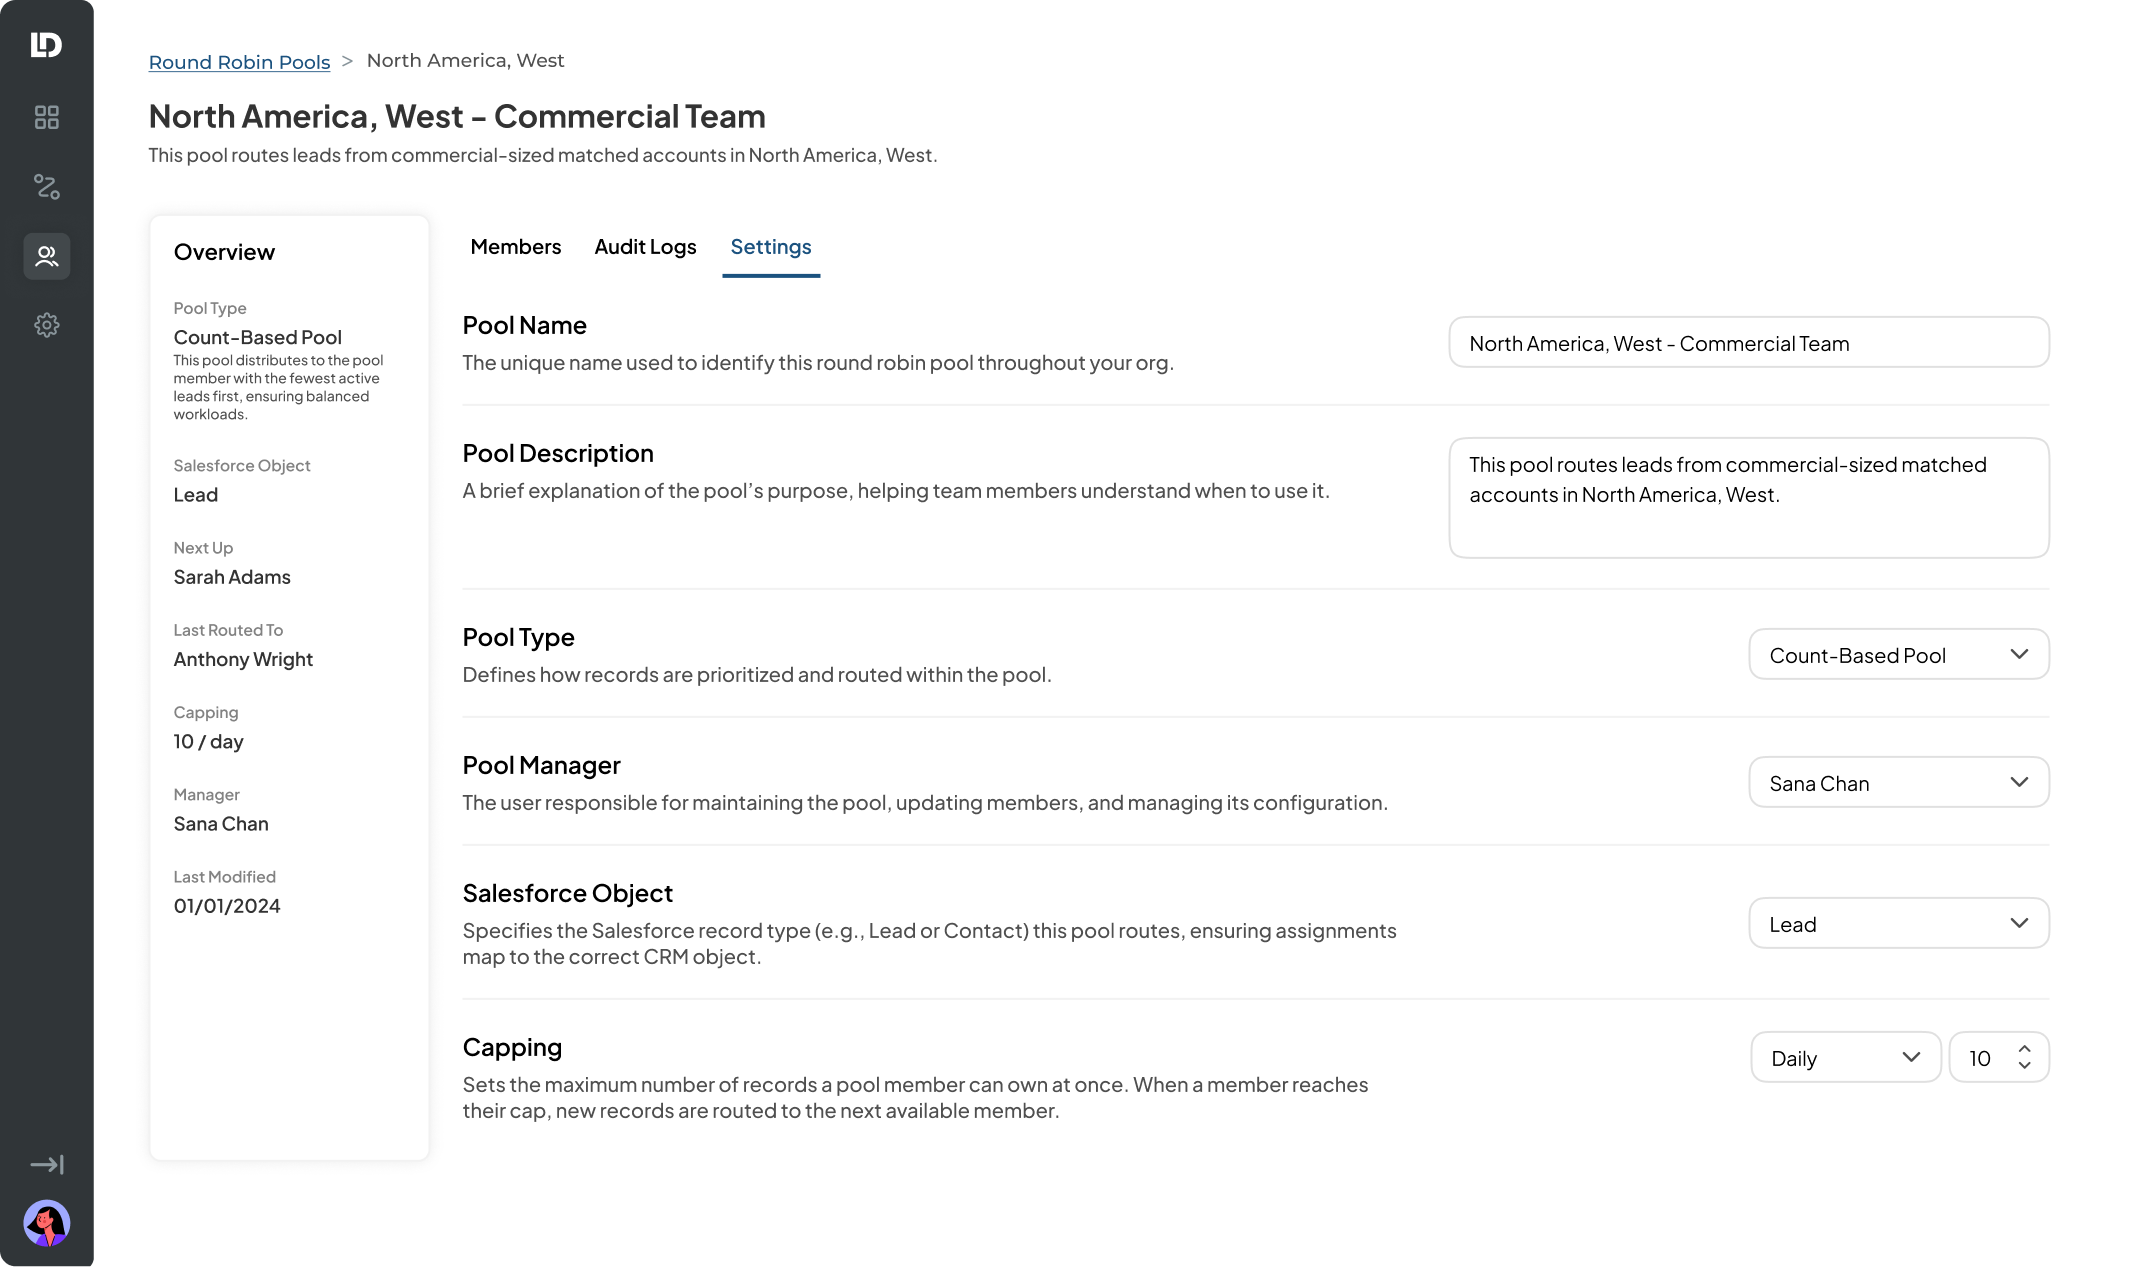2136x1267 pixels.
Task: Click the page title 'North America, West – Commercial Team'
Action: 457,116
